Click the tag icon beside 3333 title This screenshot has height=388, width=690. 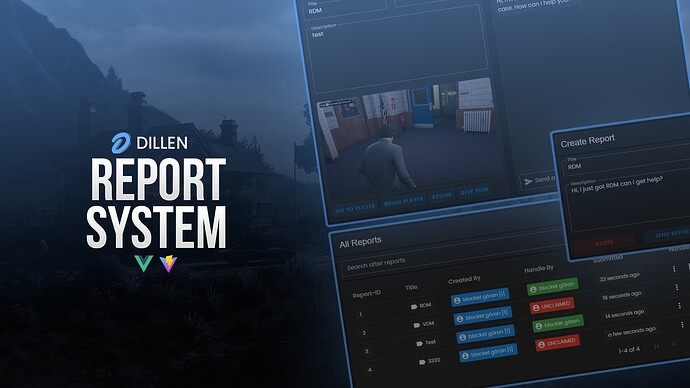pos(422,362)
